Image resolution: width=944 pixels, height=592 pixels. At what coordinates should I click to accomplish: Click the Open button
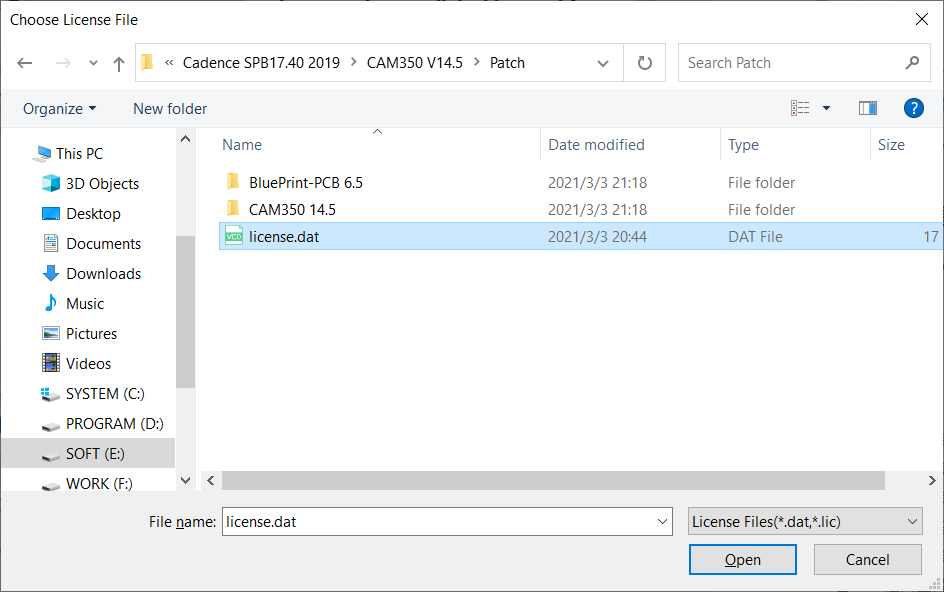(x=742, y=559)
